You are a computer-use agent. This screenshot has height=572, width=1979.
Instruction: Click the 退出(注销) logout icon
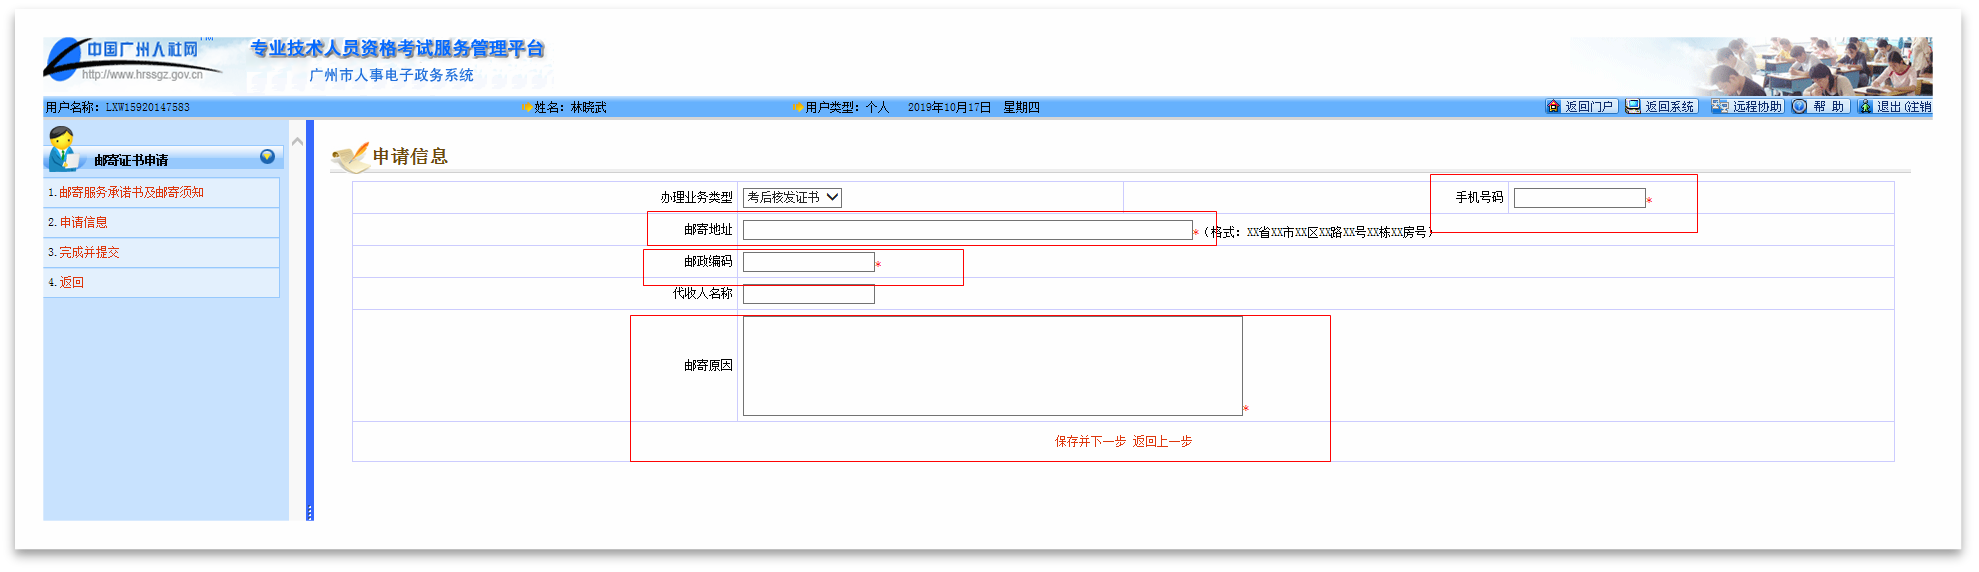[x=1865, y=106]
